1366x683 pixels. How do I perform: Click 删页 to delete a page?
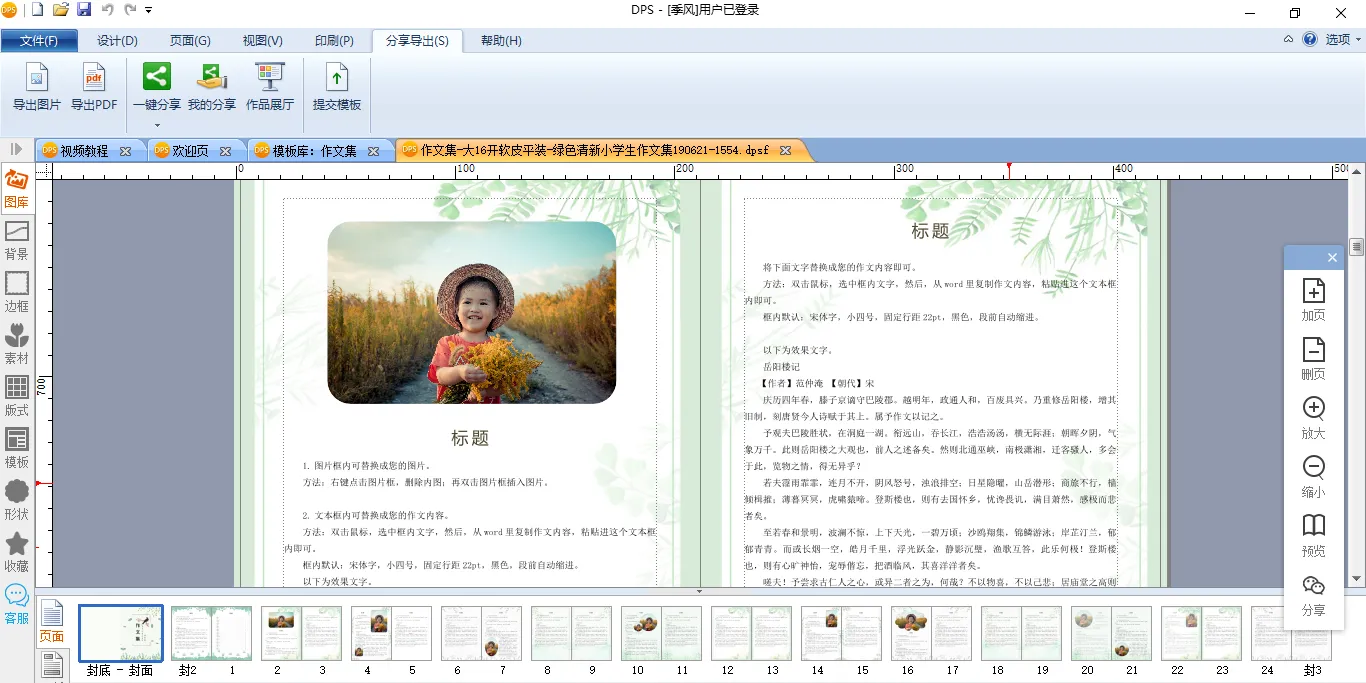[1313, 359]
